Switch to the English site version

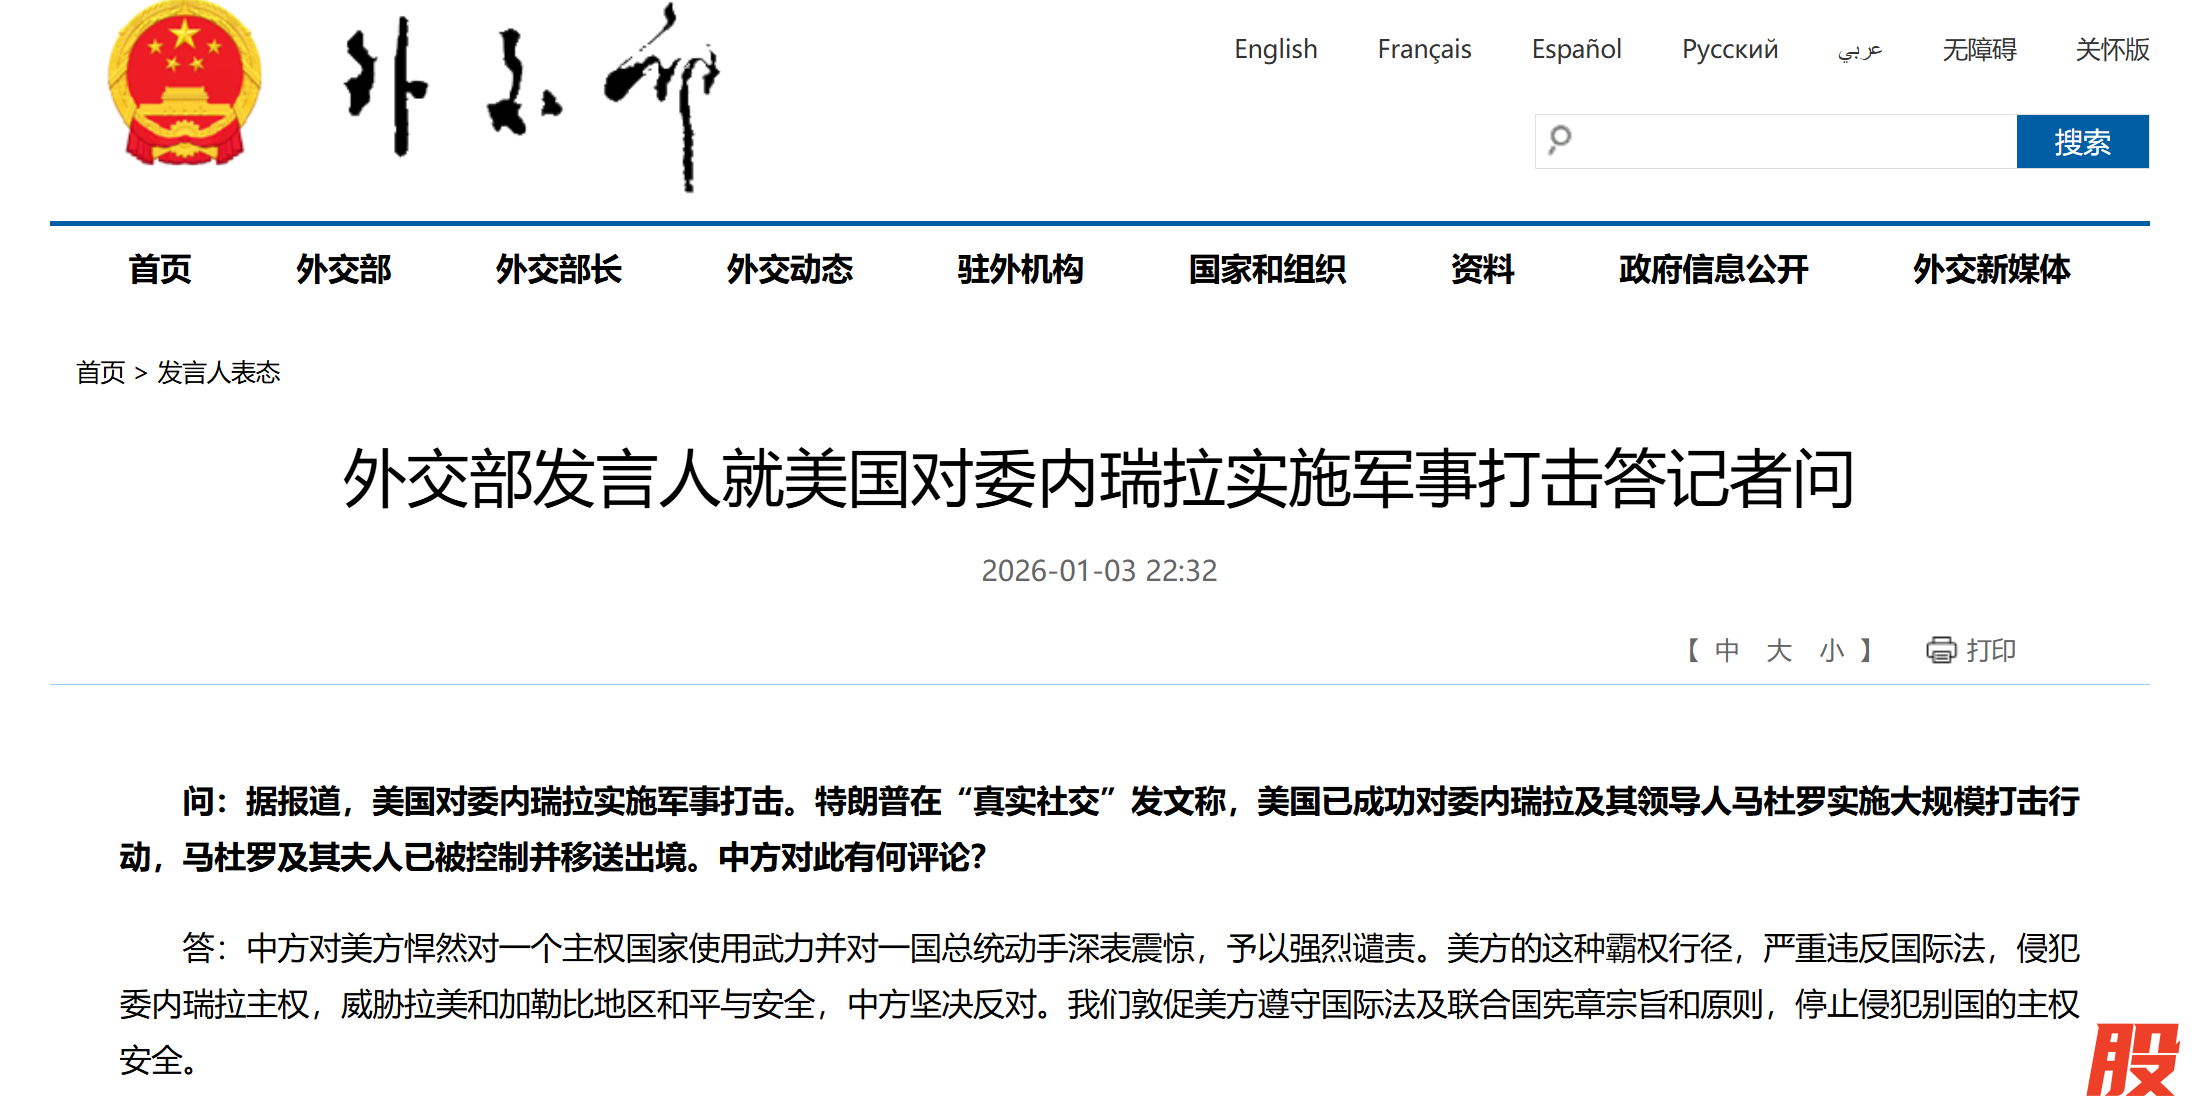(1275, 49)
